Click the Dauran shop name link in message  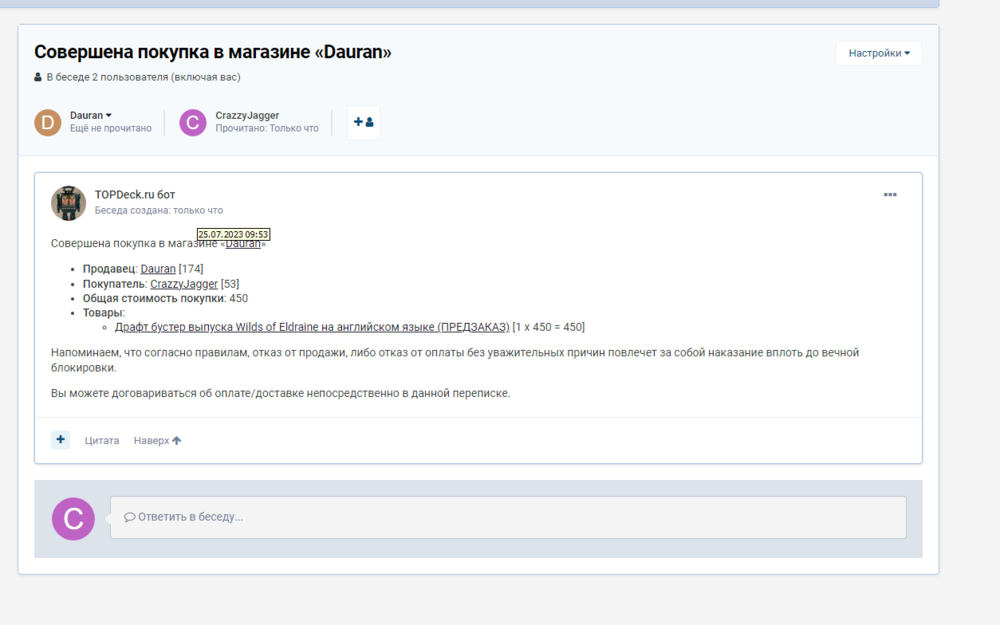(243, 243)
